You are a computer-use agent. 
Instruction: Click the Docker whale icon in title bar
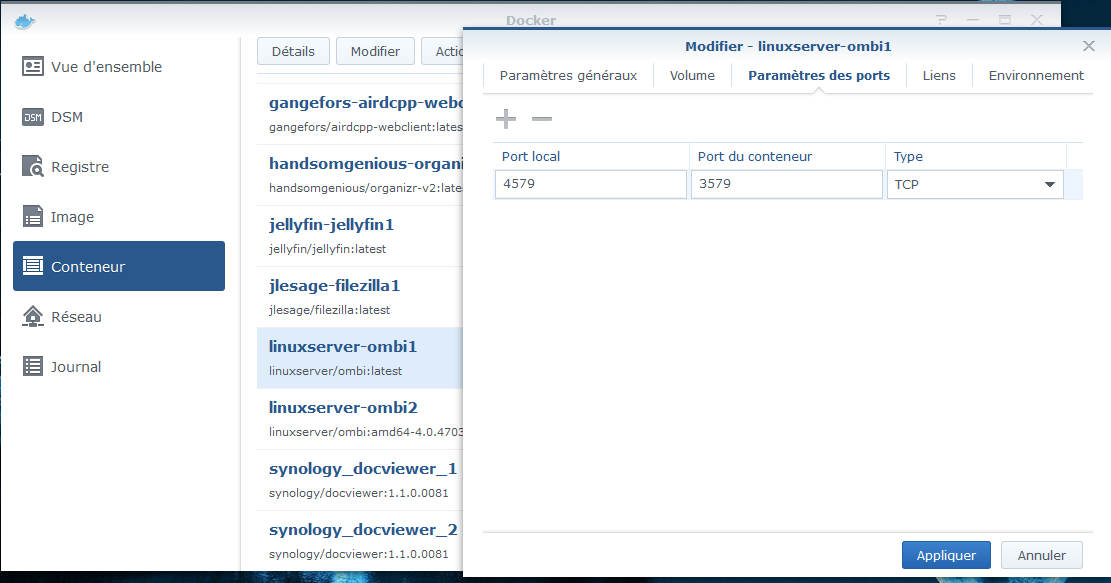click(x=25, y=21)
